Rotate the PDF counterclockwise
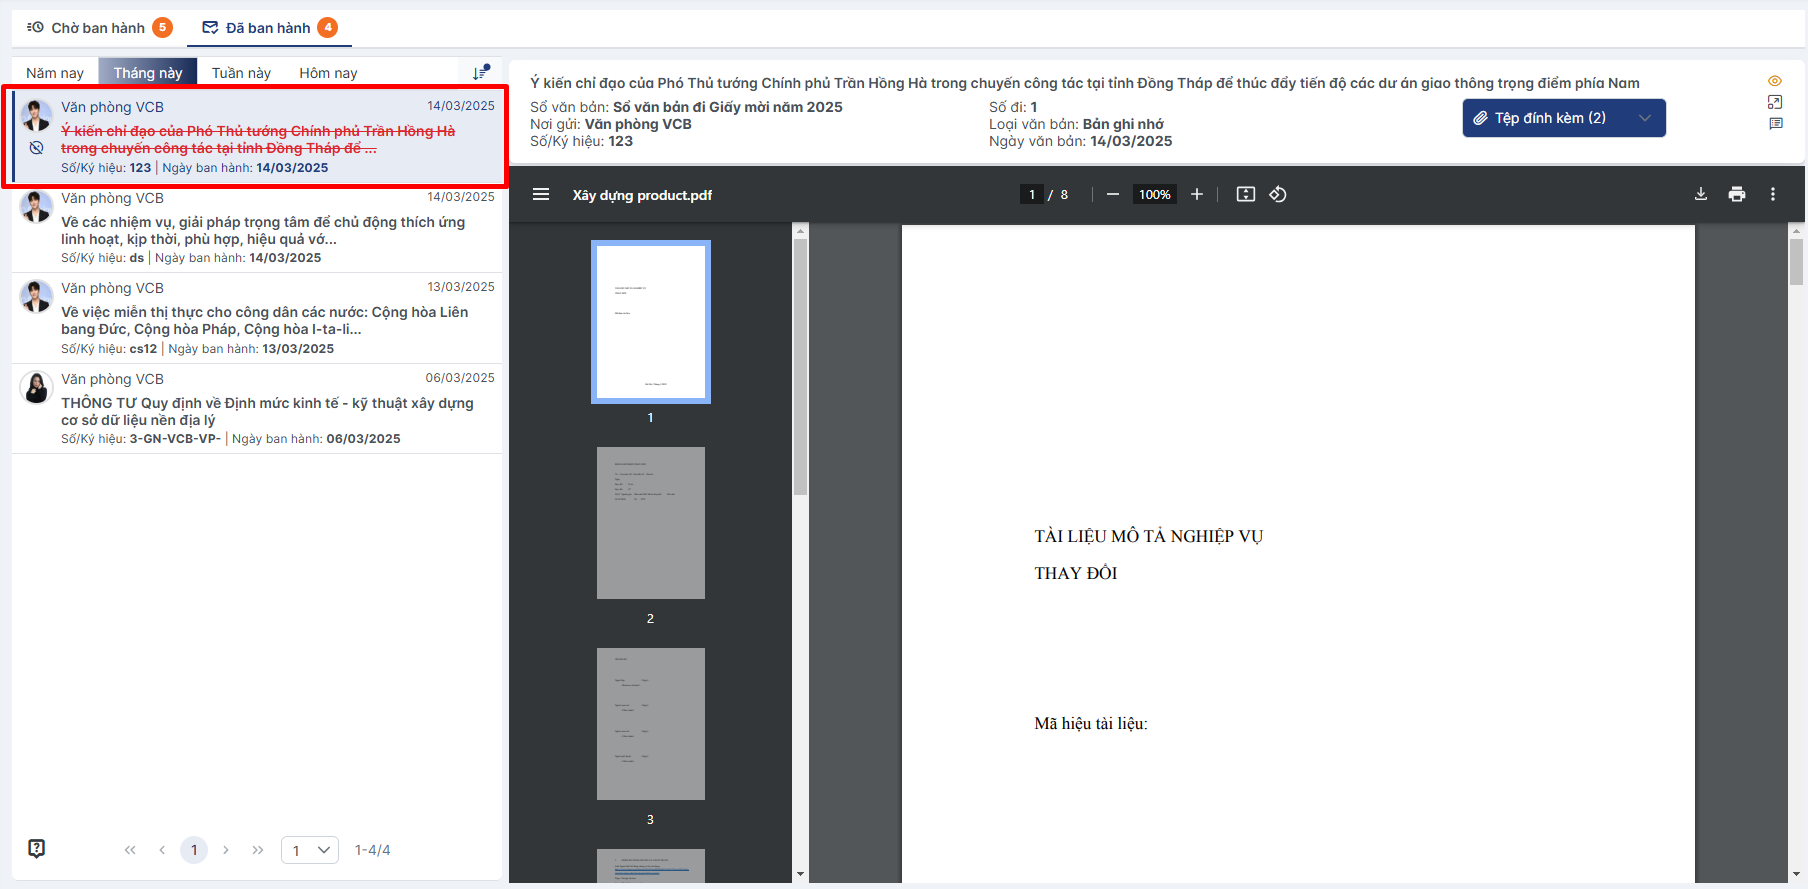The height and width of the screenshot is (889, 1808). 1278,194
